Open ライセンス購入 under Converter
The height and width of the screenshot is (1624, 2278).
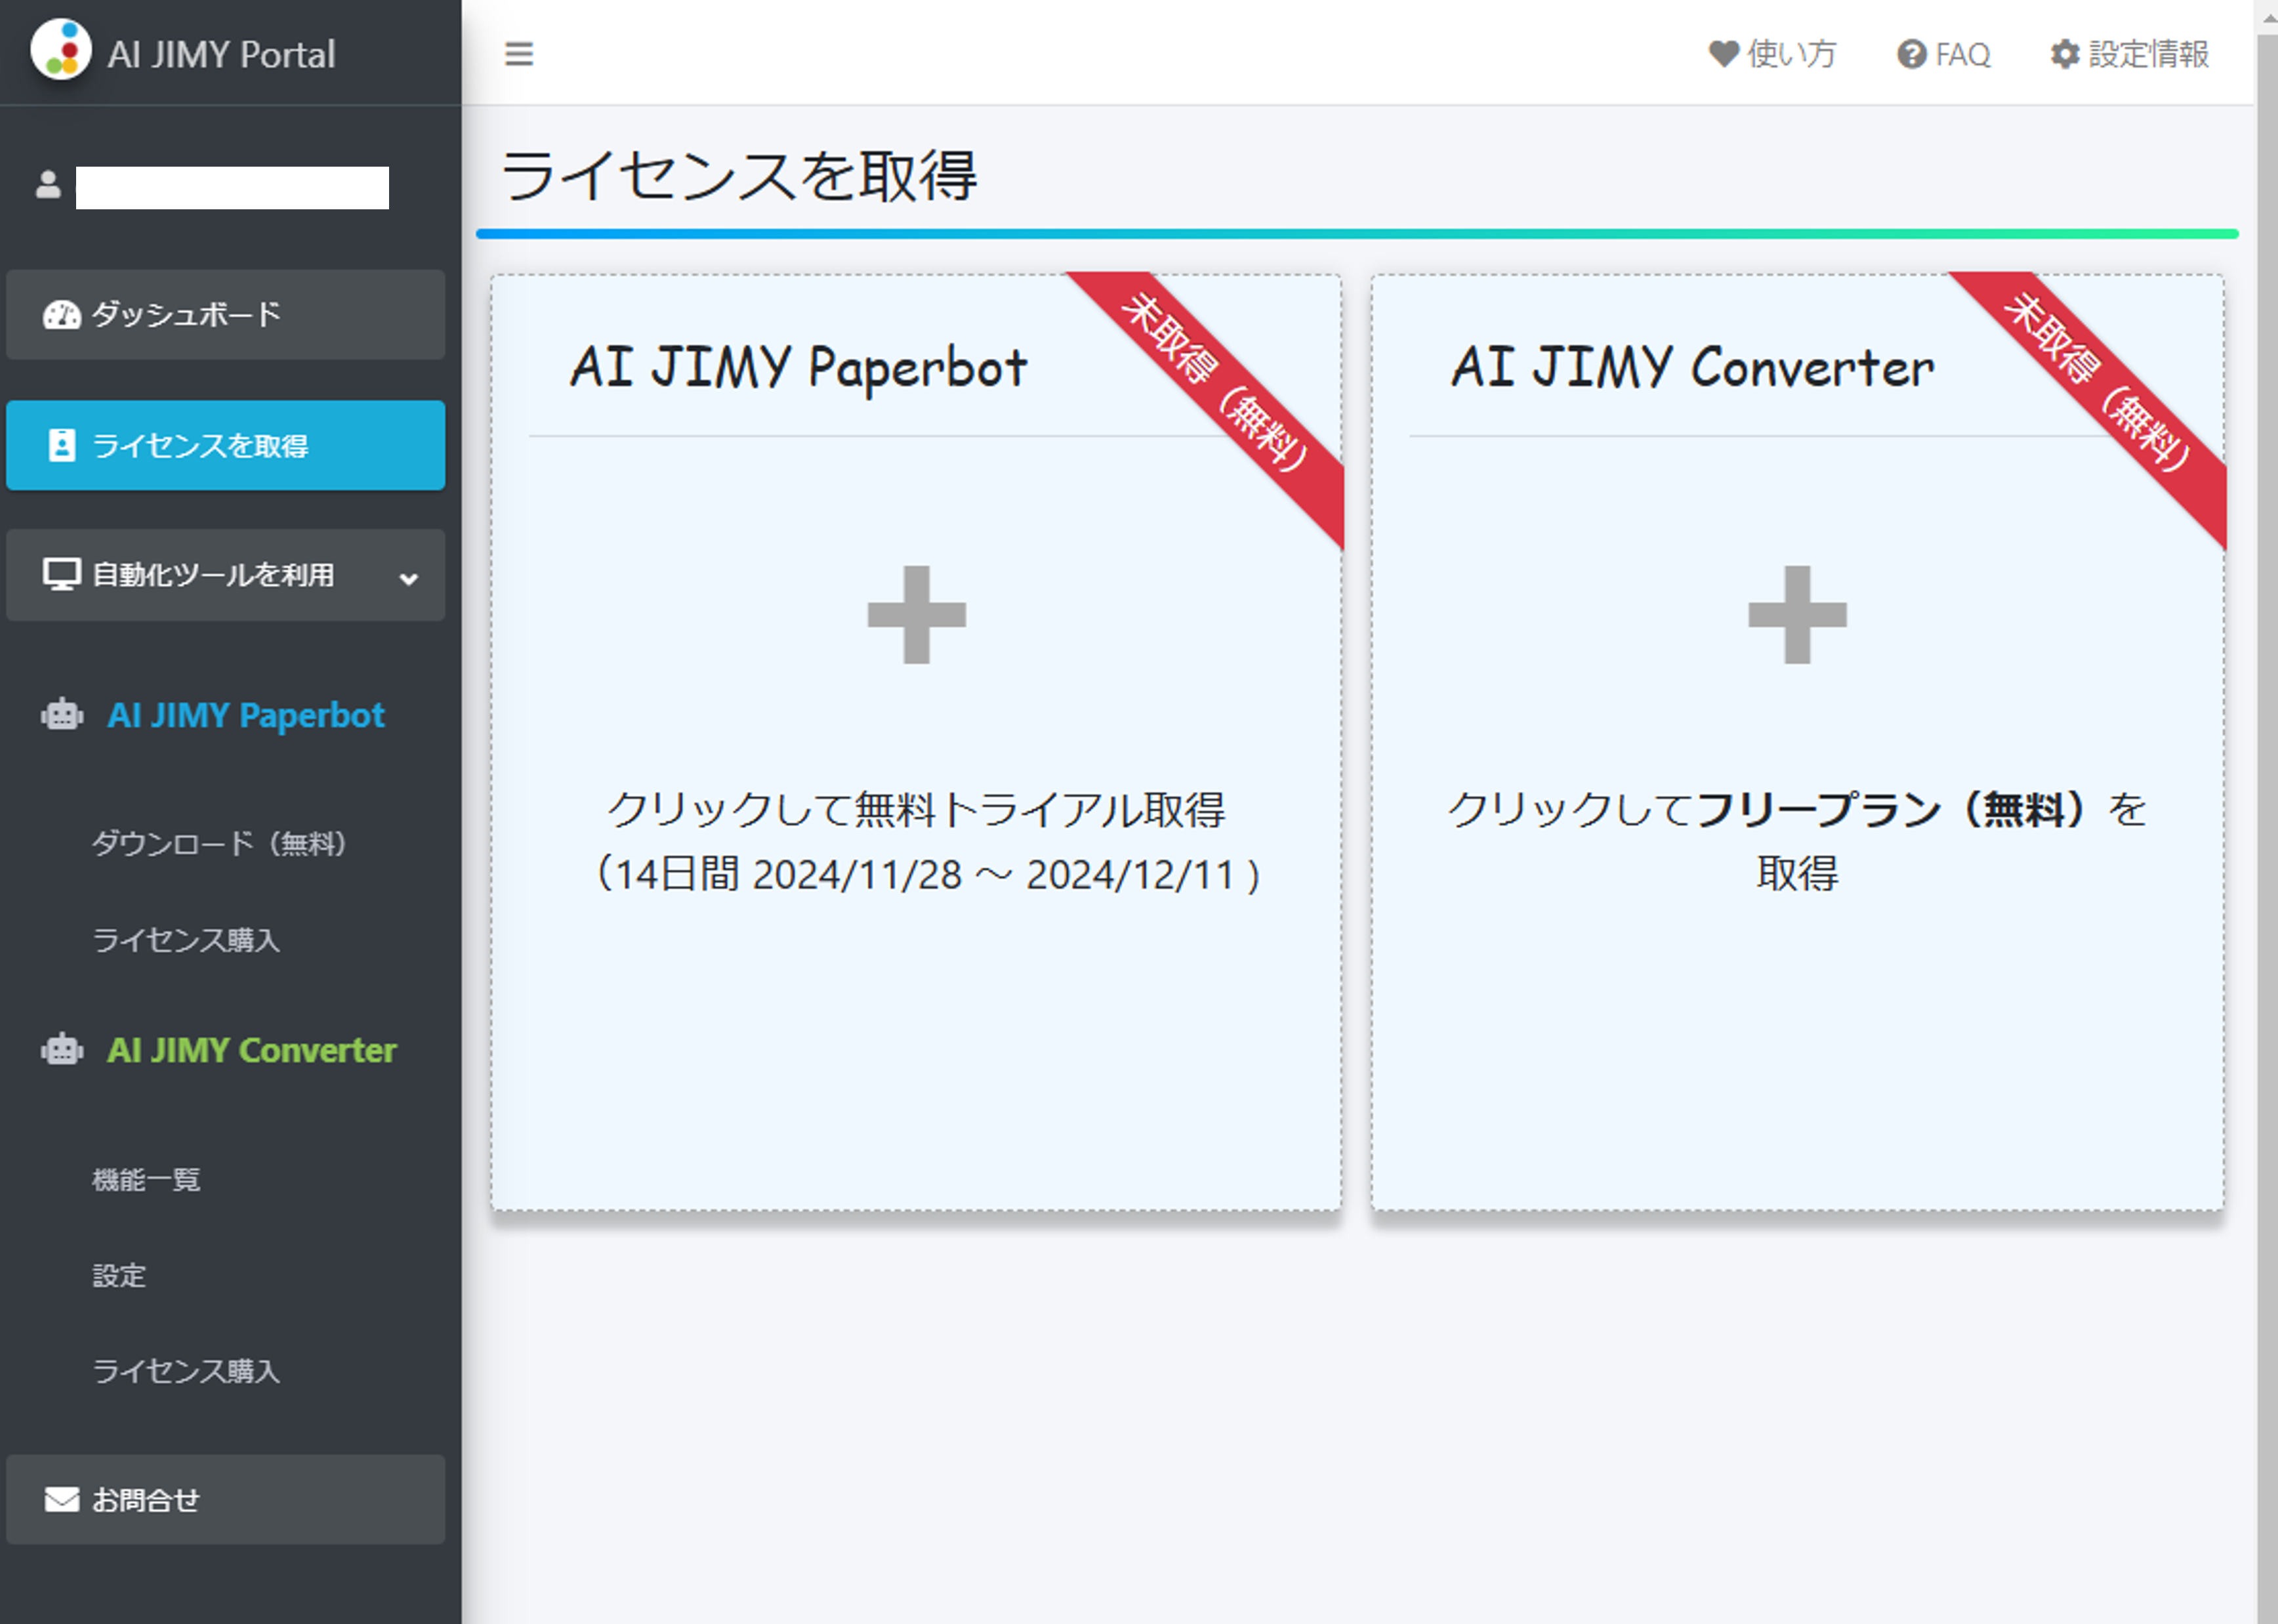coord(186,1371)
